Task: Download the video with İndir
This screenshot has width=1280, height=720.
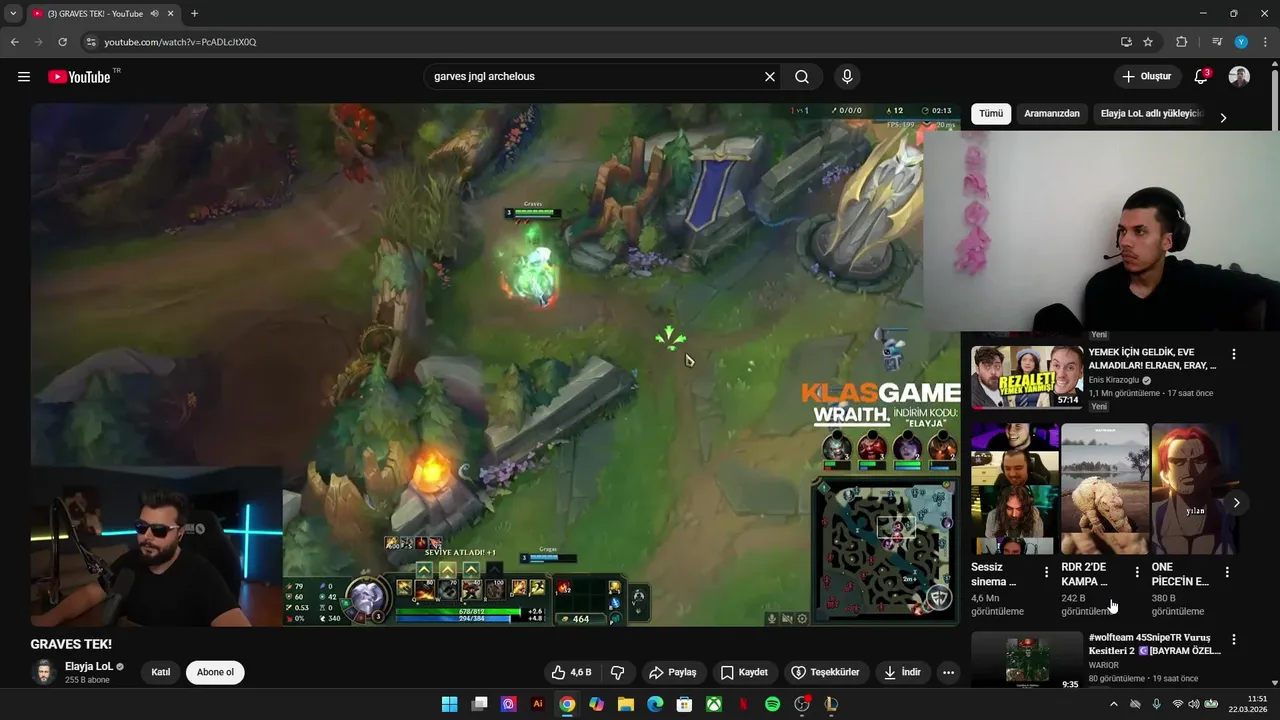Action: click(901, 673)
